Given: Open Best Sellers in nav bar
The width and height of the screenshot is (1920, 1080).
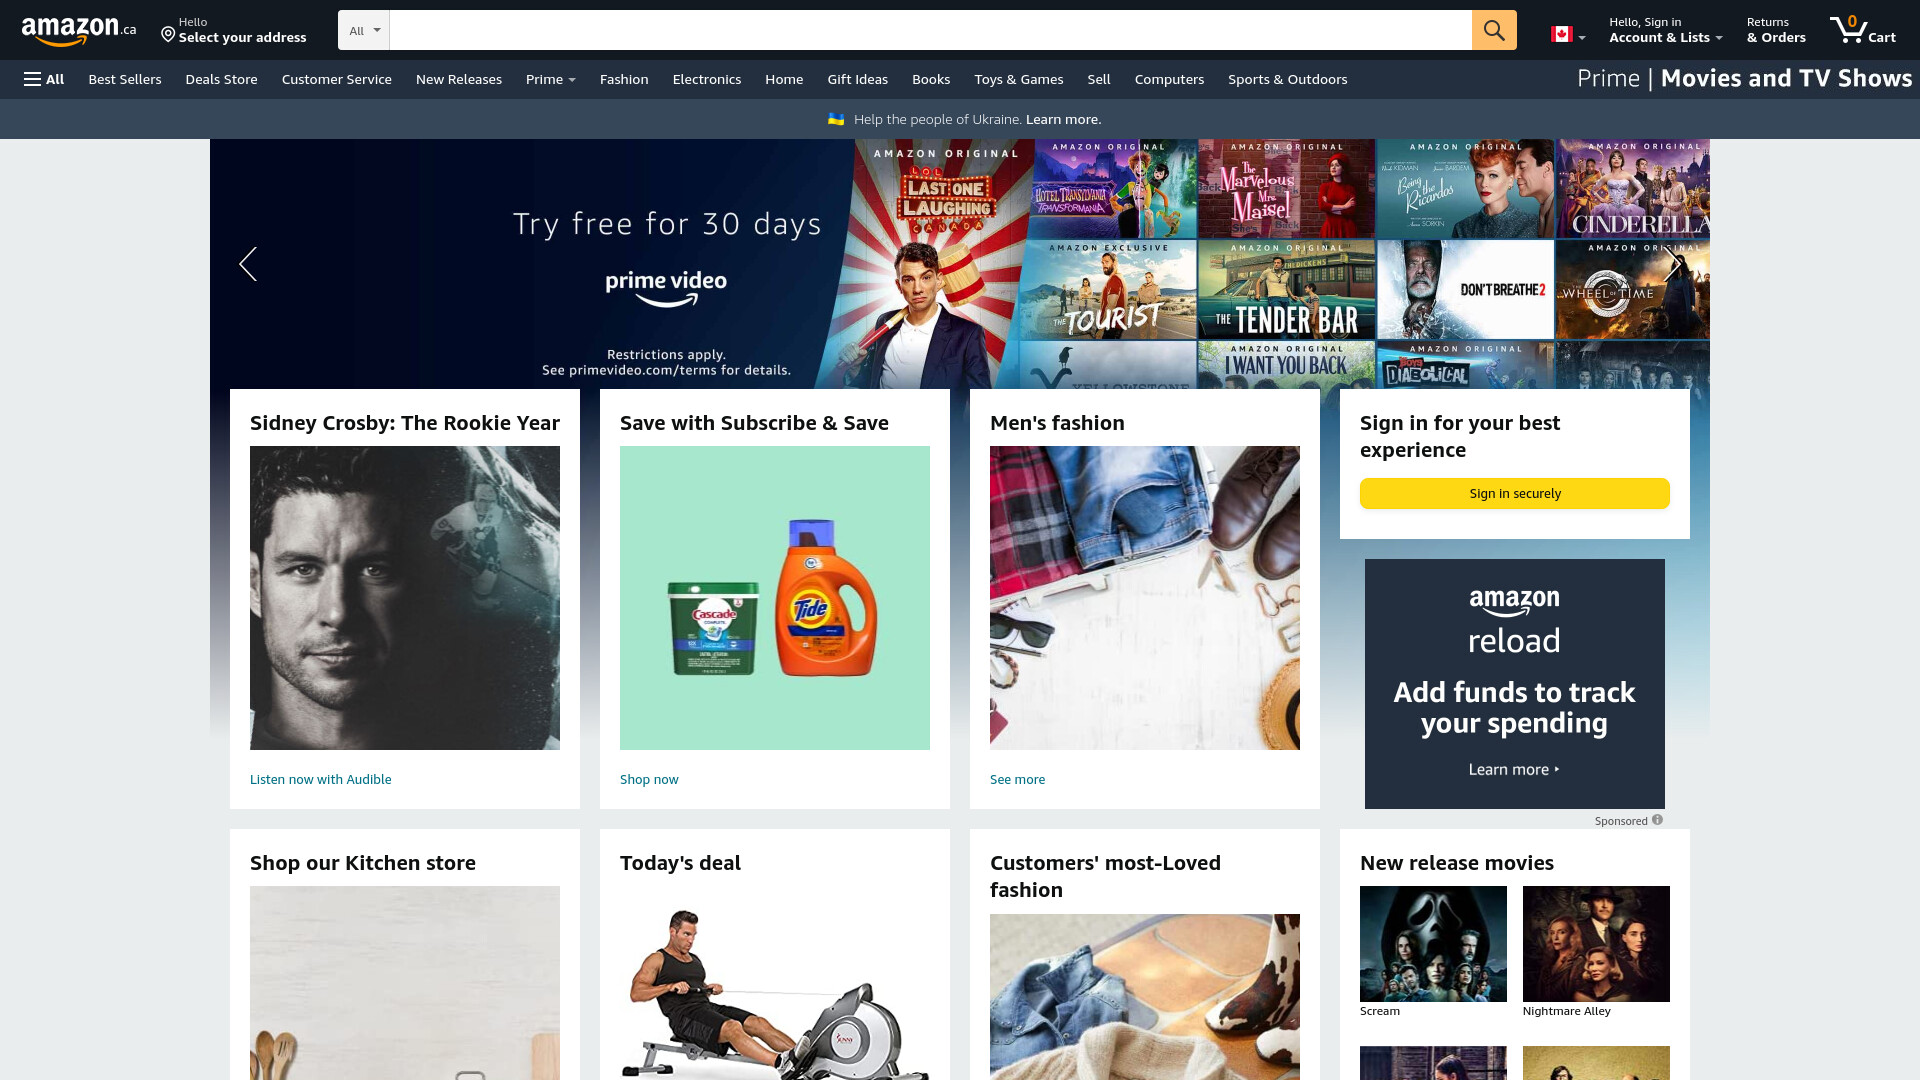Looking at the screenshot, I should coord(125,79).
